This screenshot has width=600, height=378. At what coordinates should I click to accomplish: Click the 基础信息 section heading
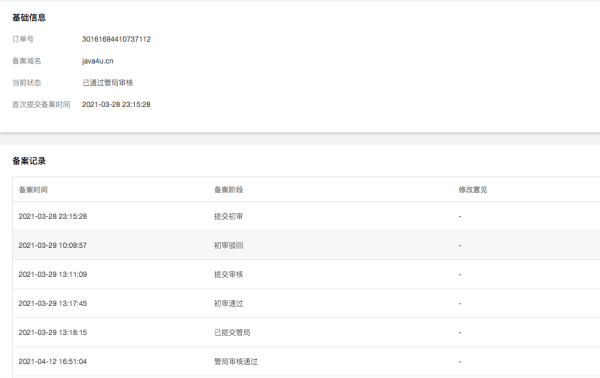29,18
